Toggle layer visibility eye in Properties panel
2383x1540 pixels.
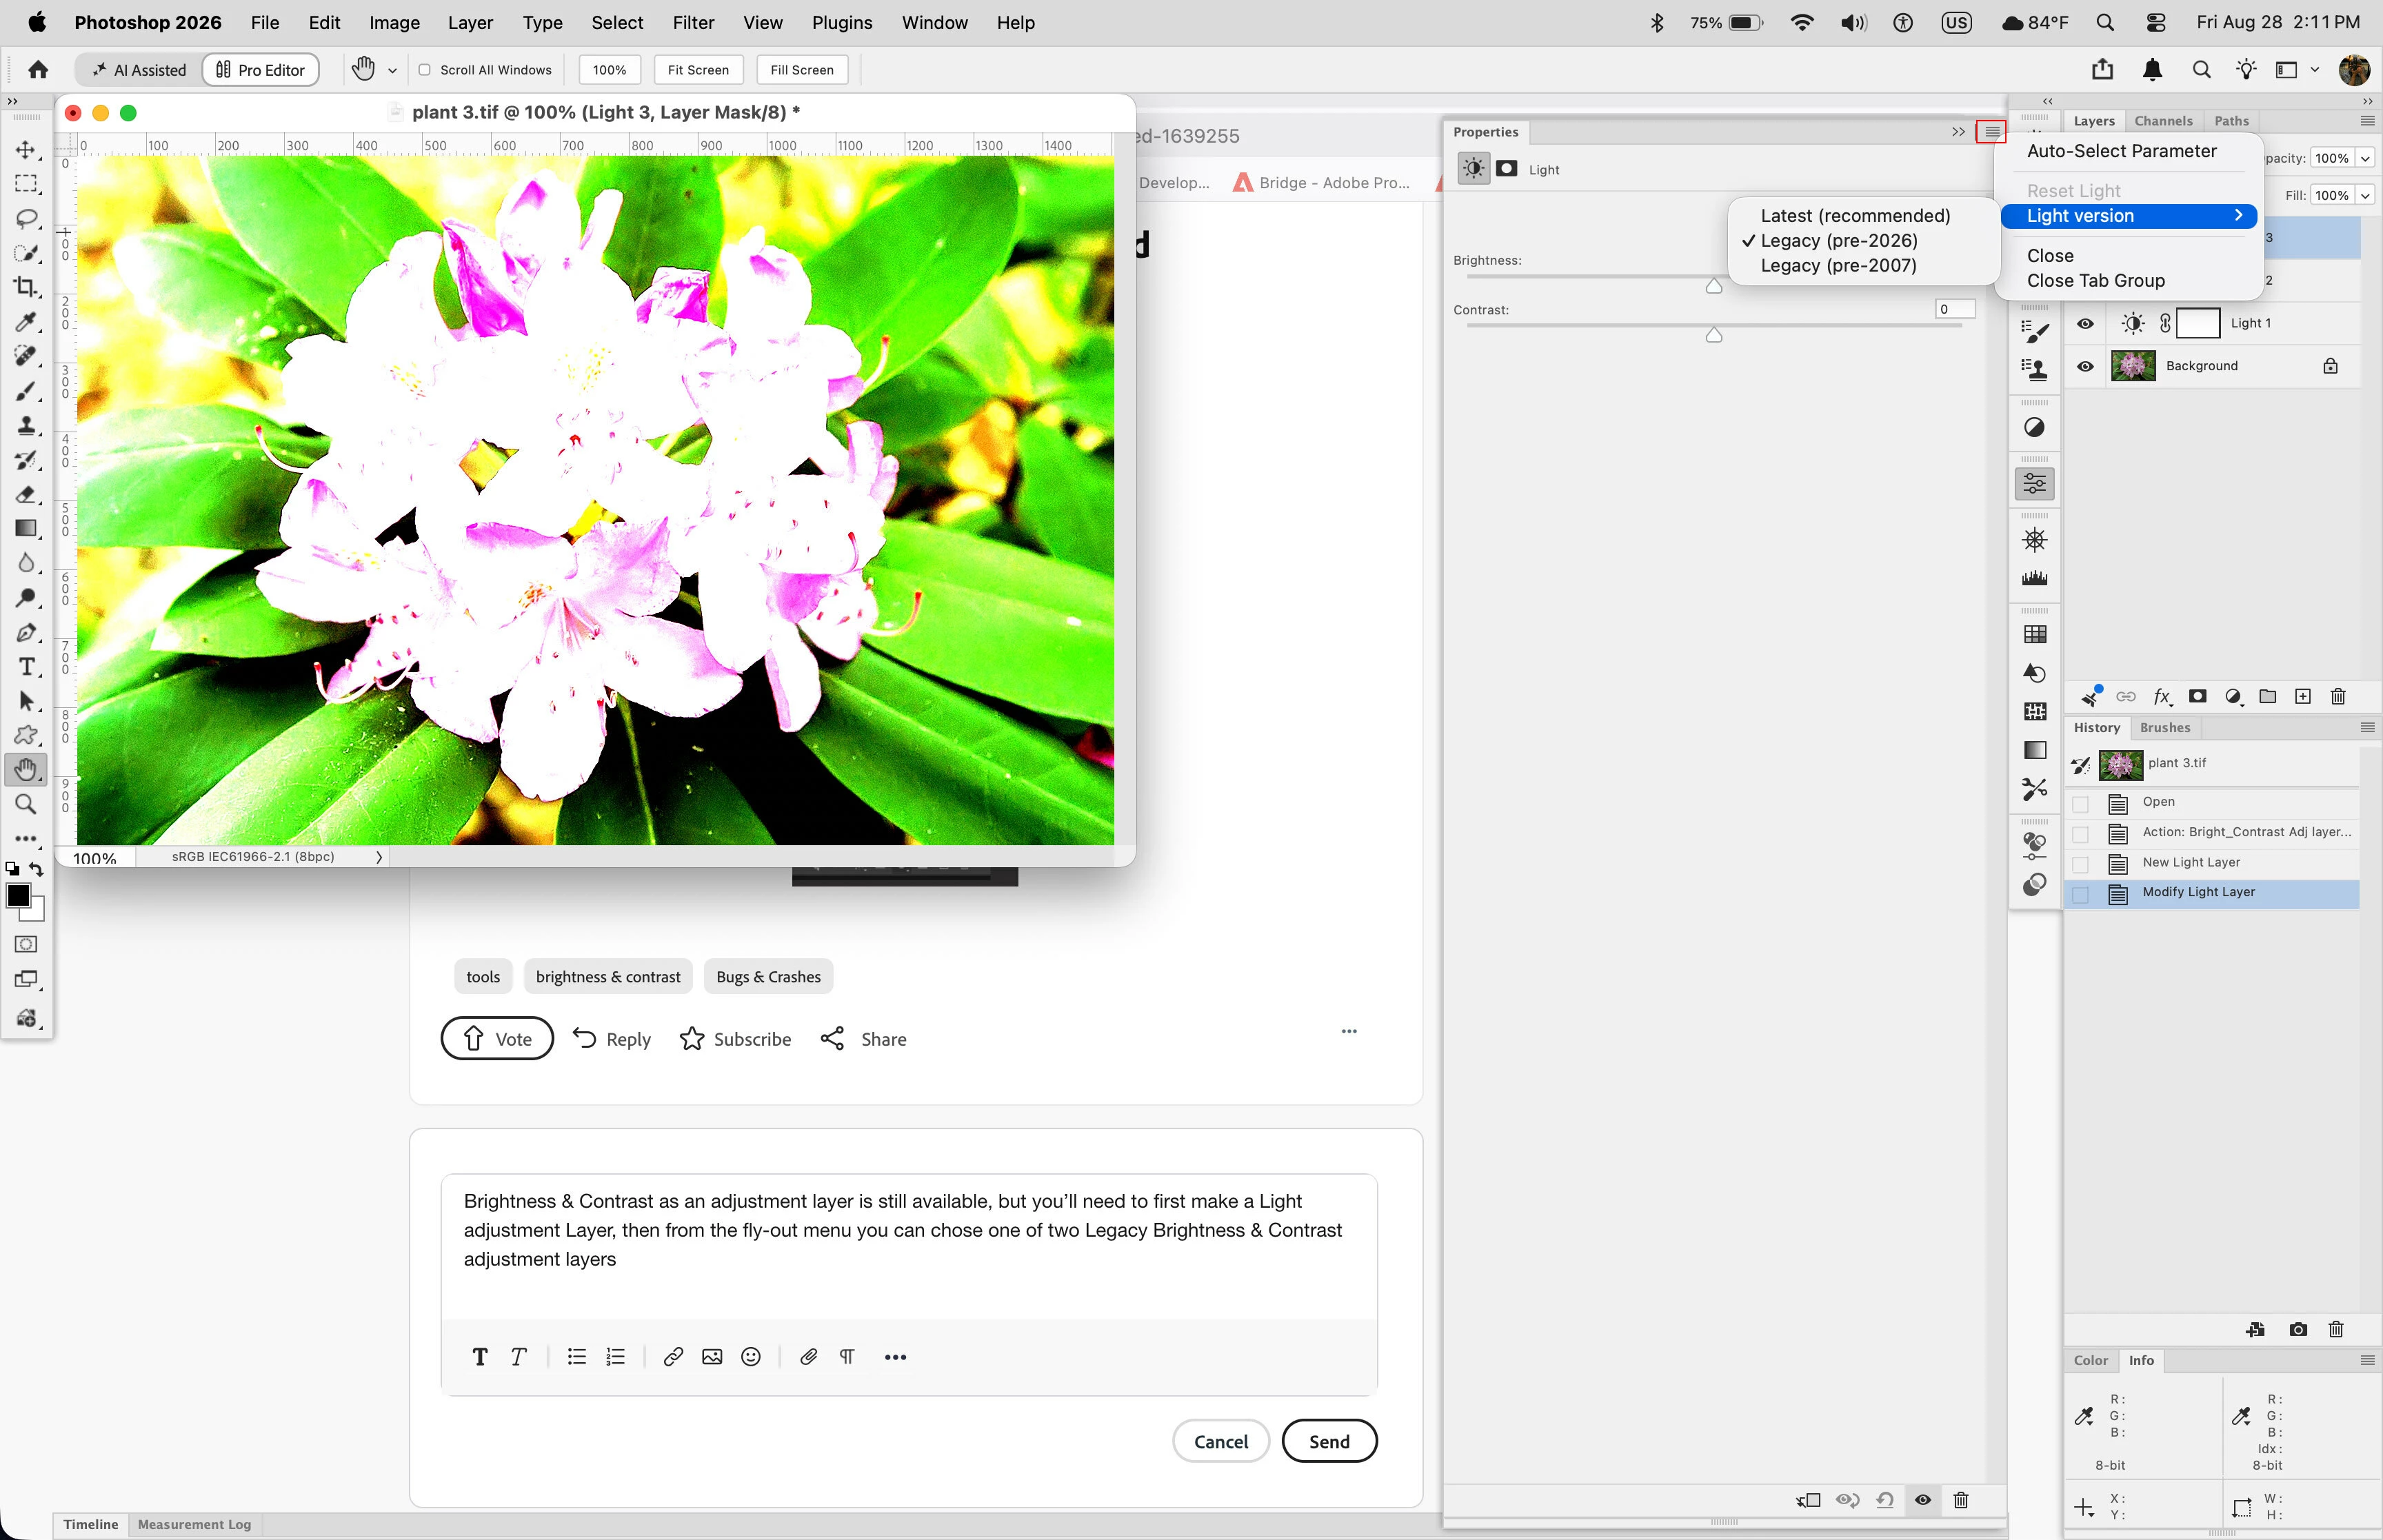1923,1500
